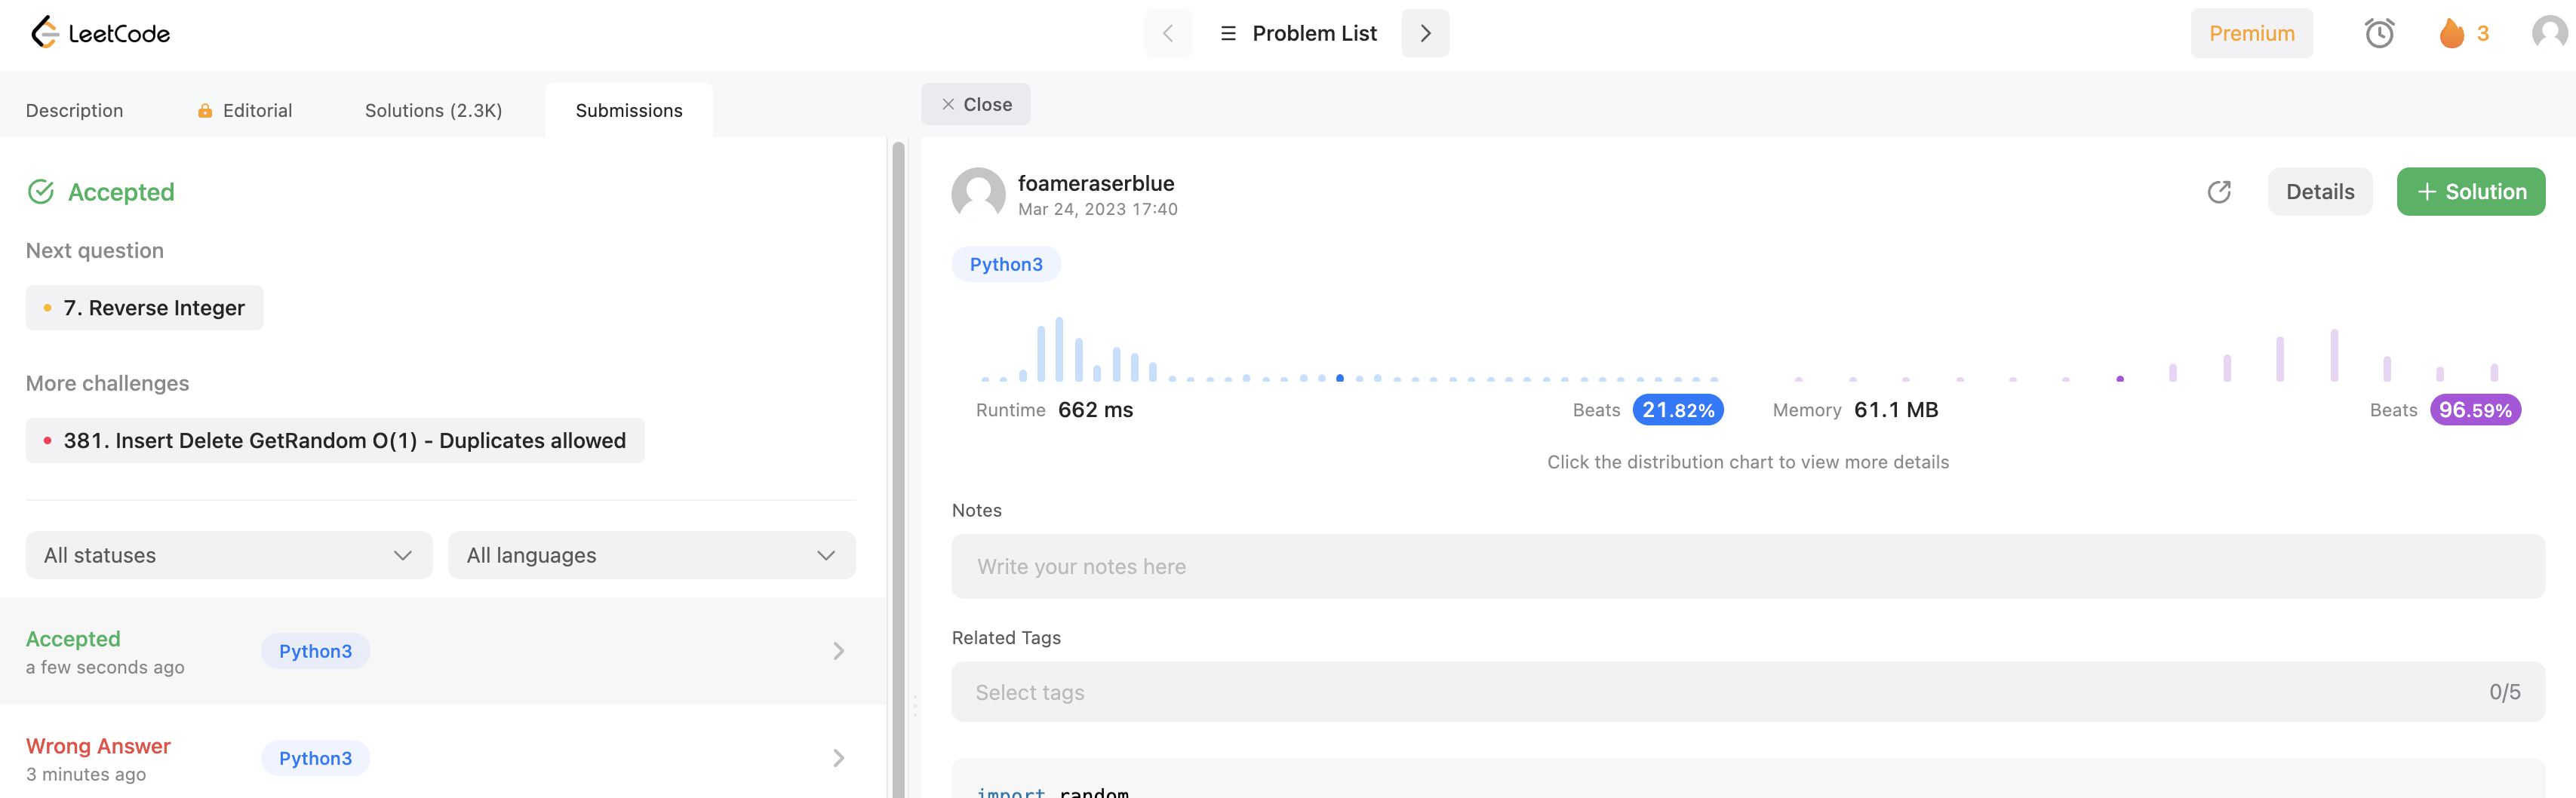This screenshot has height=798, width=2576.
Task: Open the user profile avatar menu
Action: point(2549,33)
